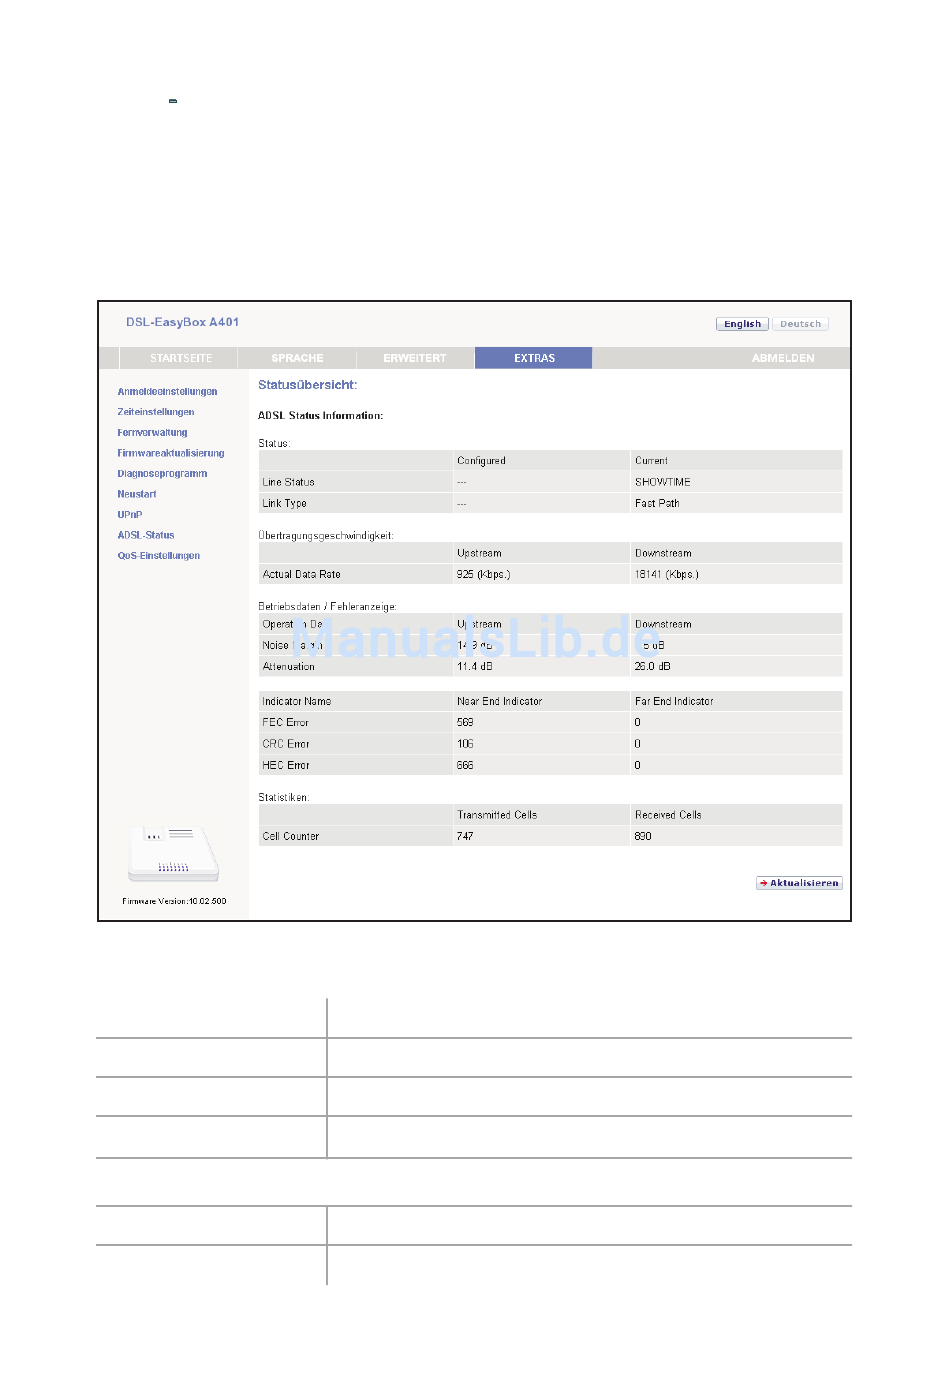Click the downstream rate 18141 (Kbps.)
Image resolution: width=950 pixels, height=1383 pixels.
[x=667, y=574]
